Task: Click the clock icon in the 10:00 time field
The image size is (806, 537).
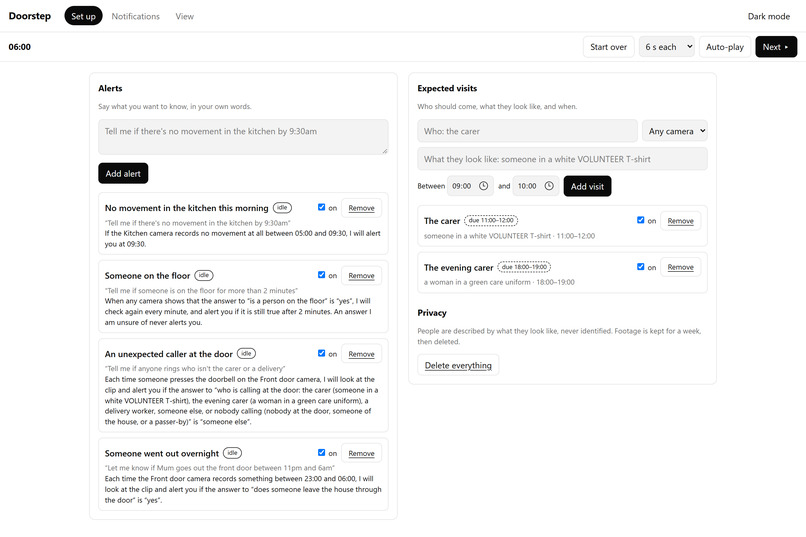Action: click(549, 186)
